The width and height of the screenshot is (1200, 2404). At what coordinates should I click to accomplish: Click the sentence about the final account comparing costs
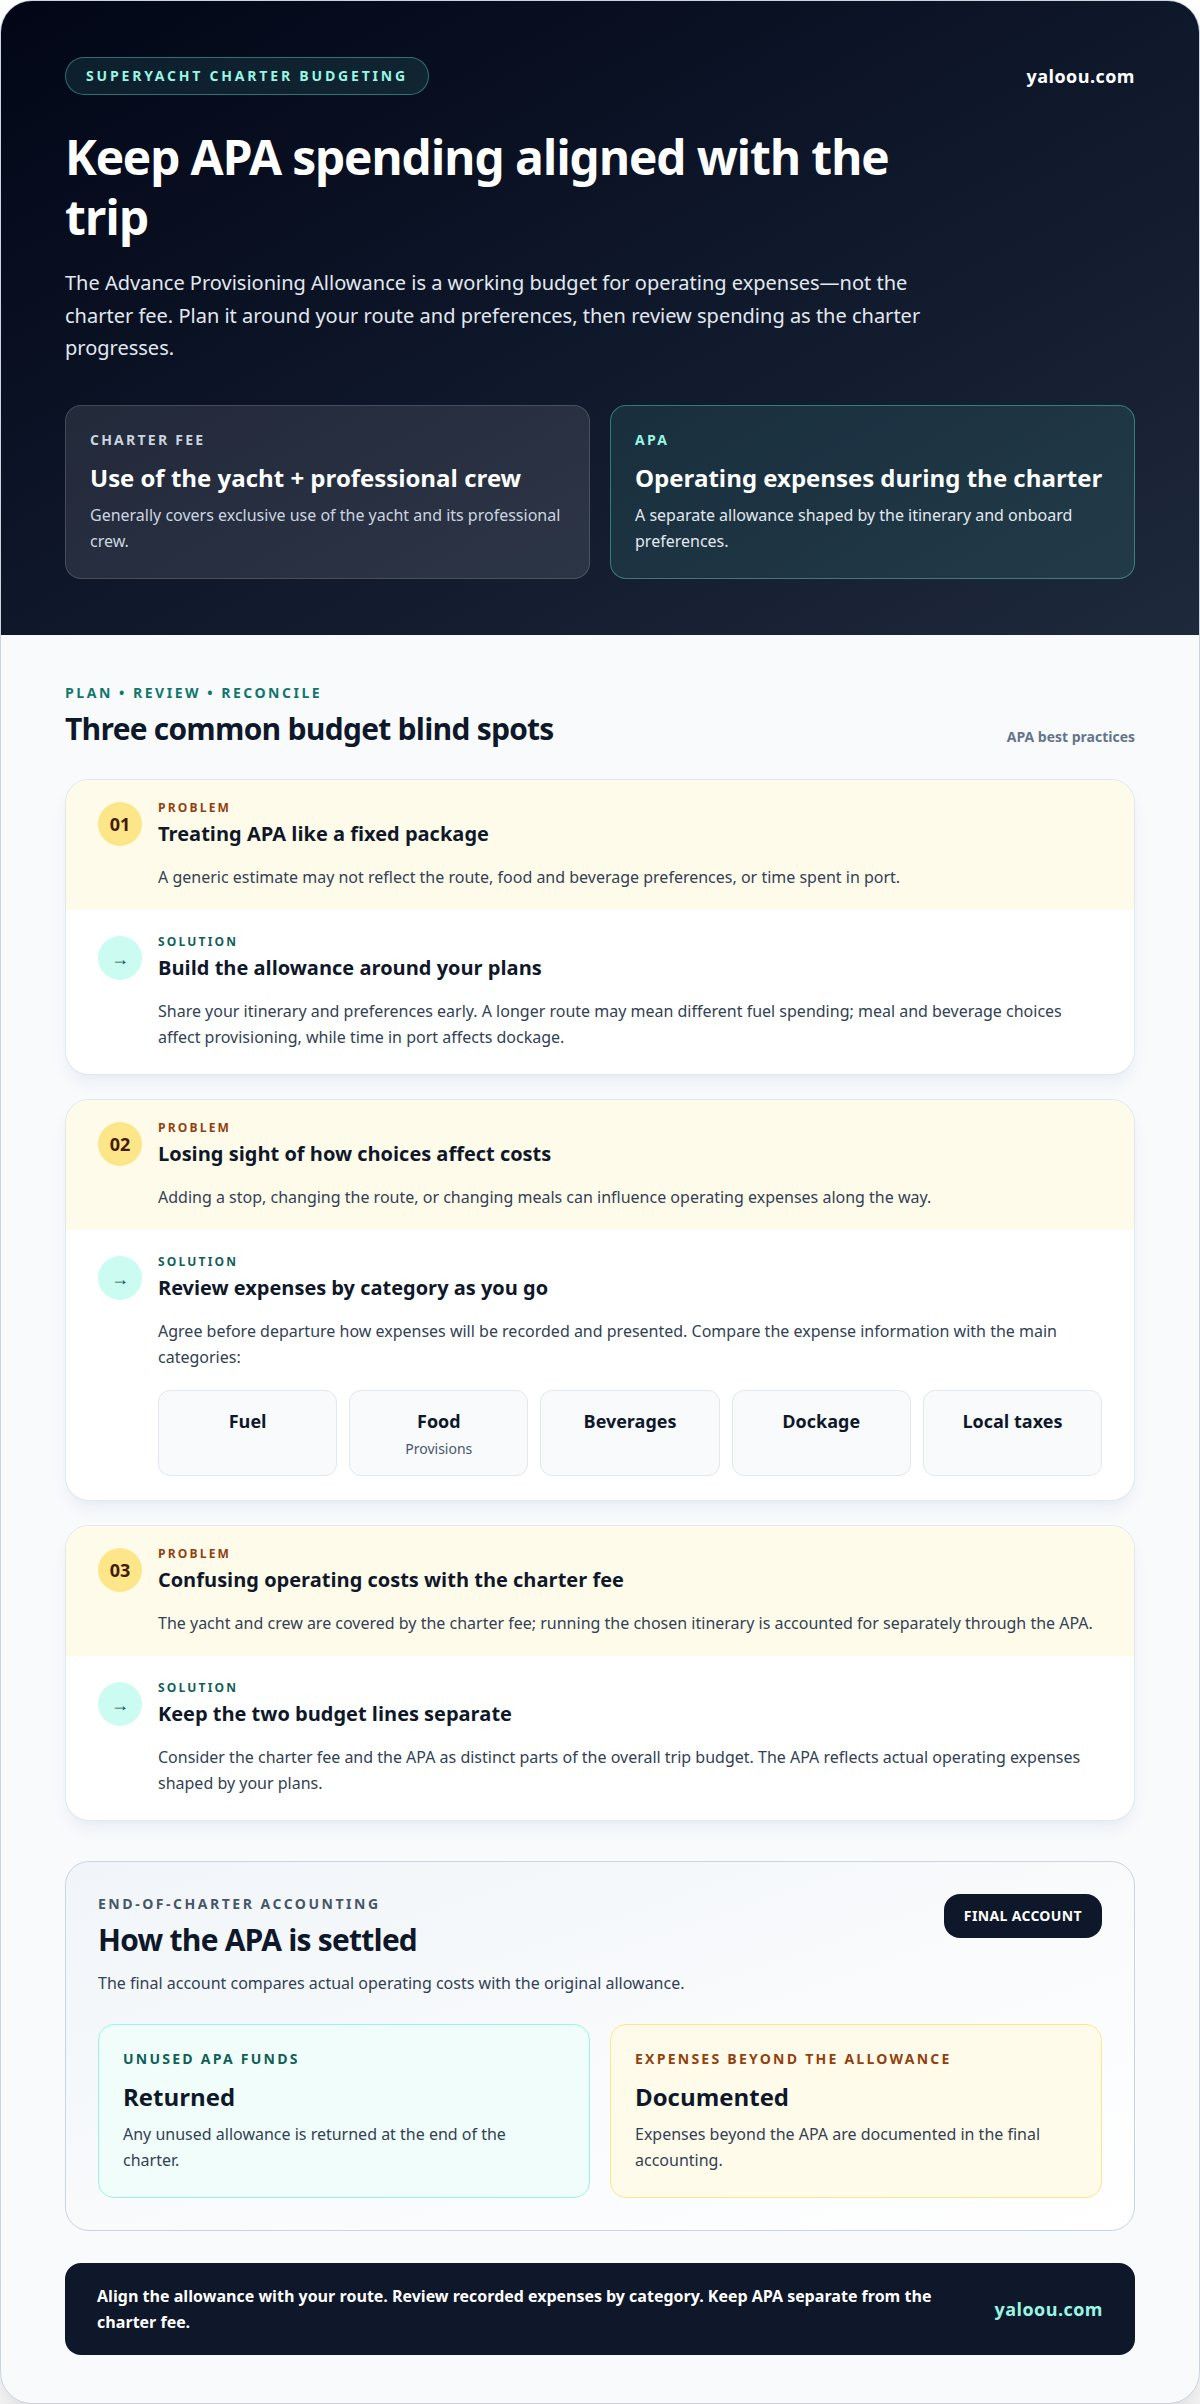coord(391,1983)
